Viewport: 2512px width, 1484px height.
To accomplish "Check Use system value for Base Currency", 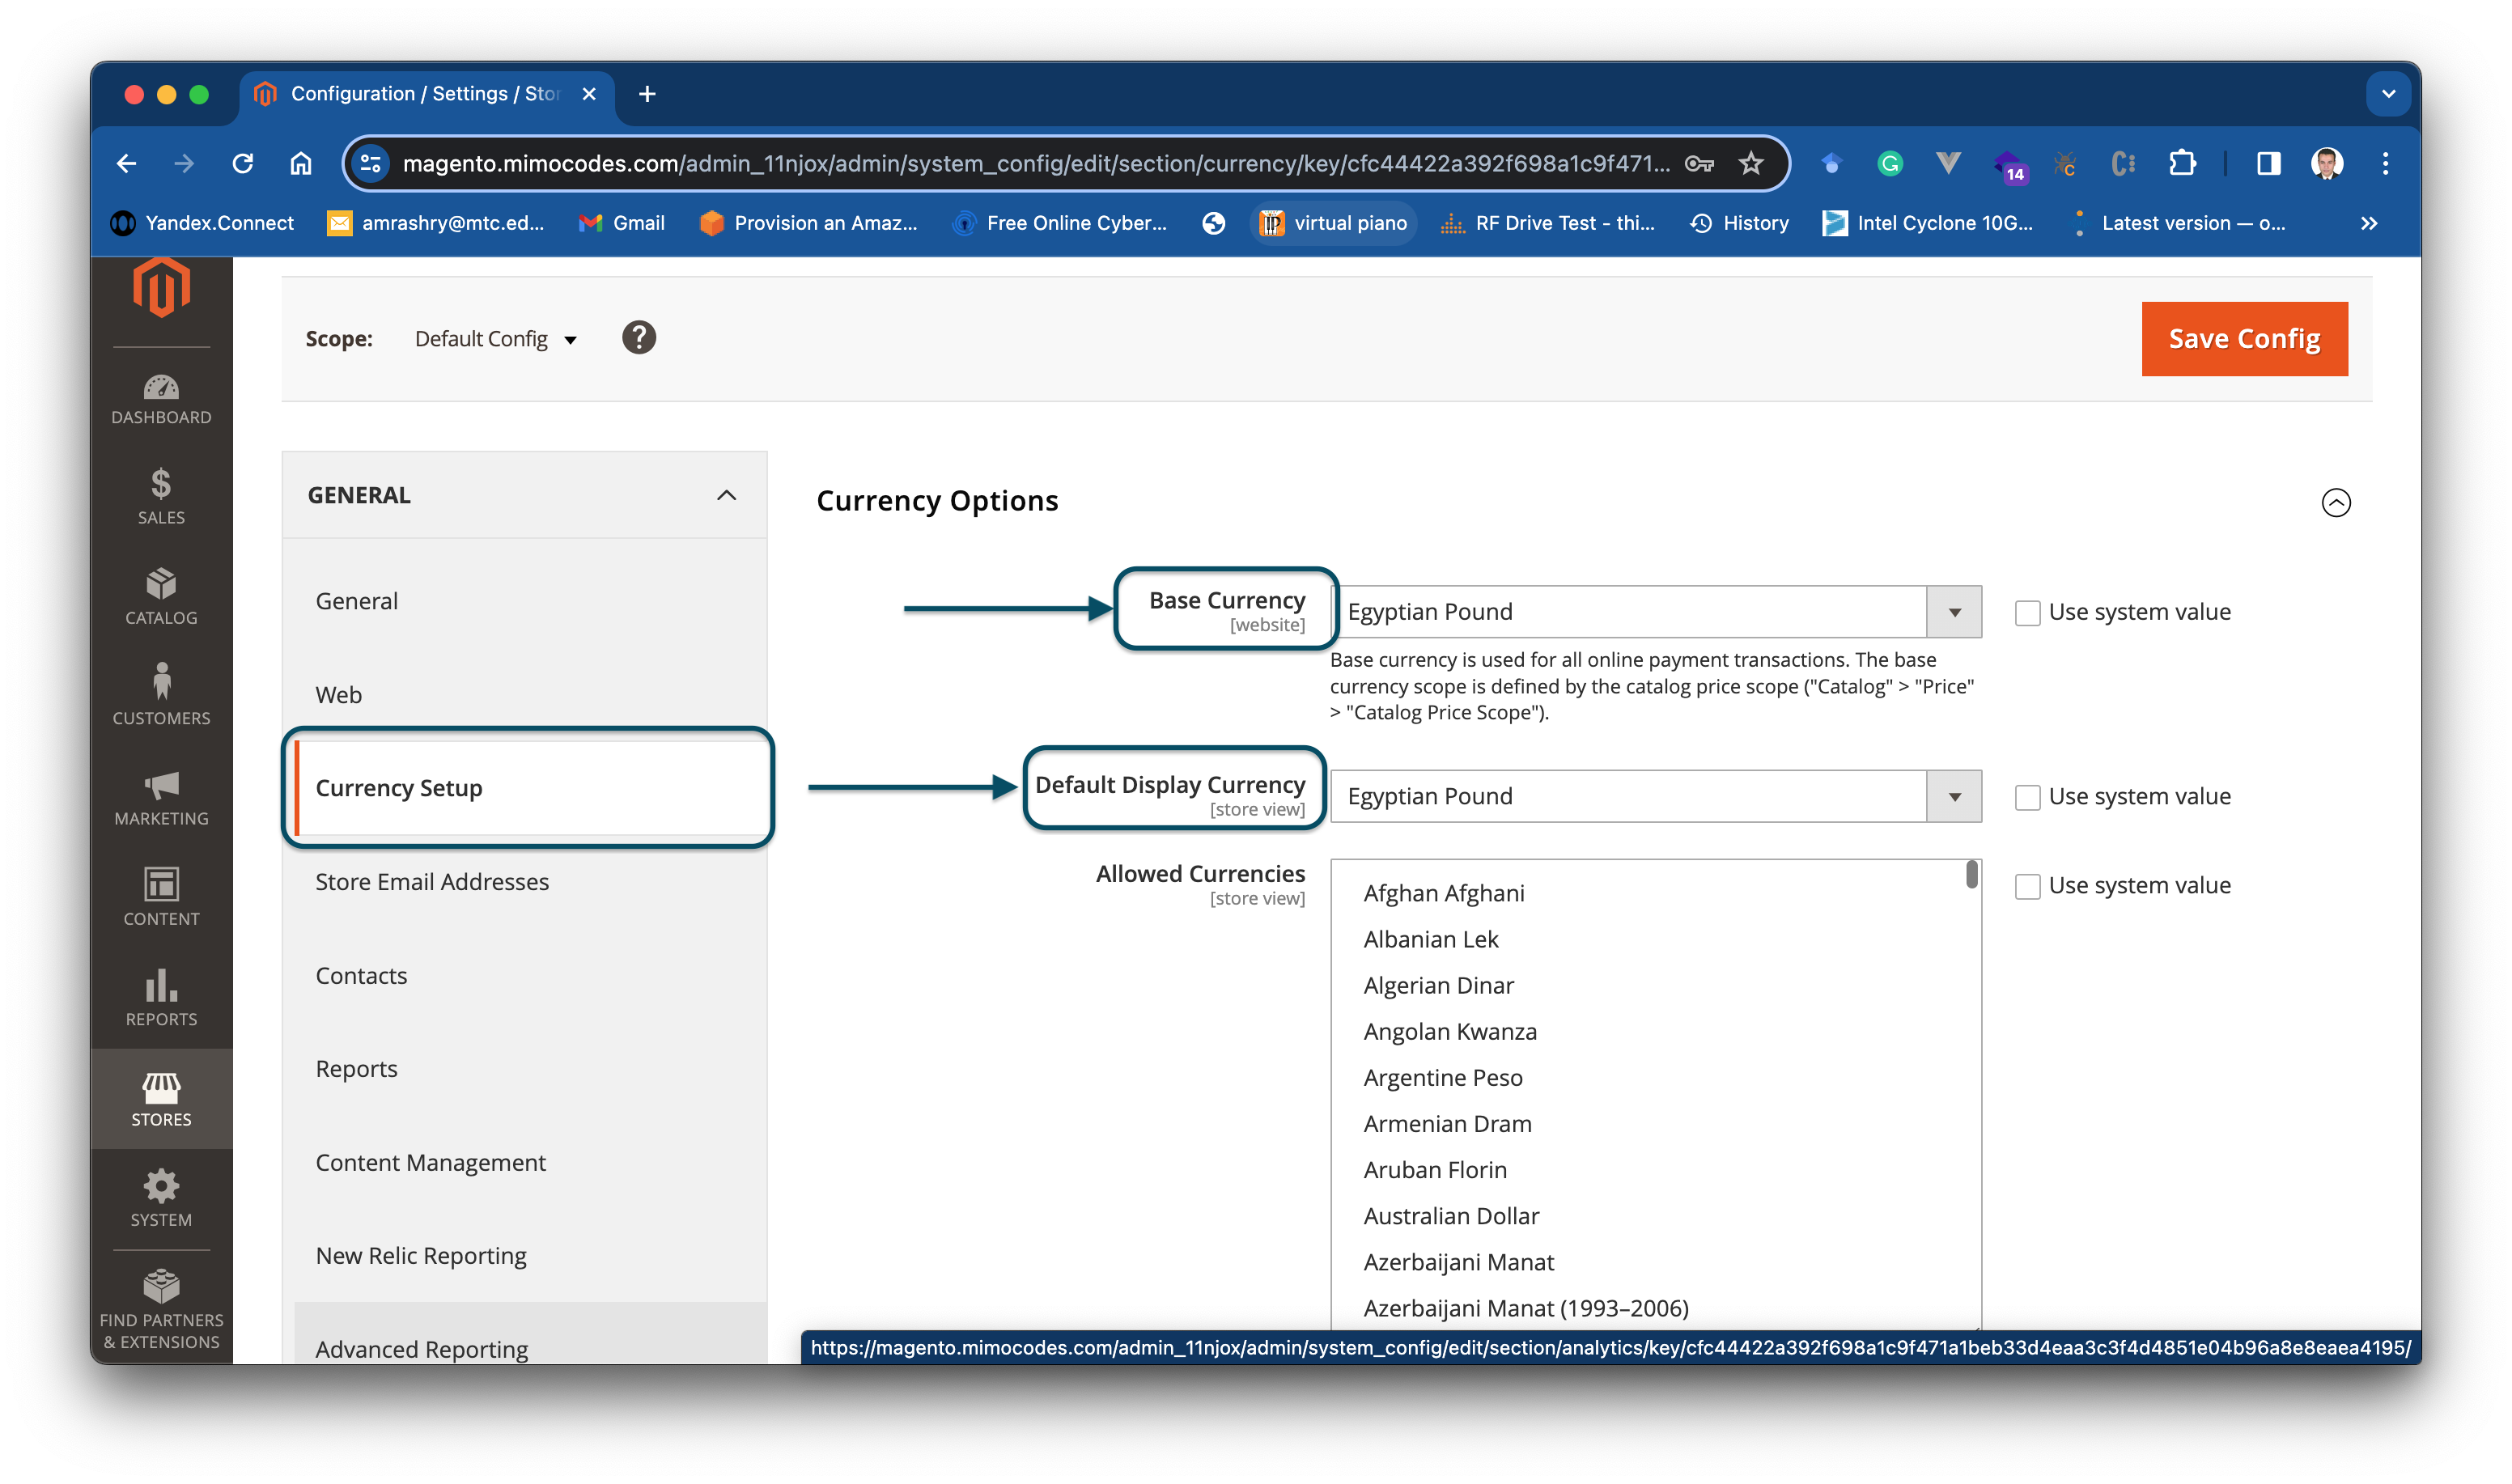I will [2027, 613].
